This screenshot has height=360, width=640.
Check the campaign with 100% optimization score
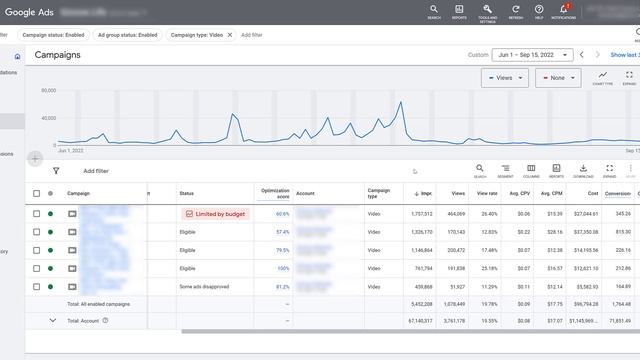pos(36,269)
